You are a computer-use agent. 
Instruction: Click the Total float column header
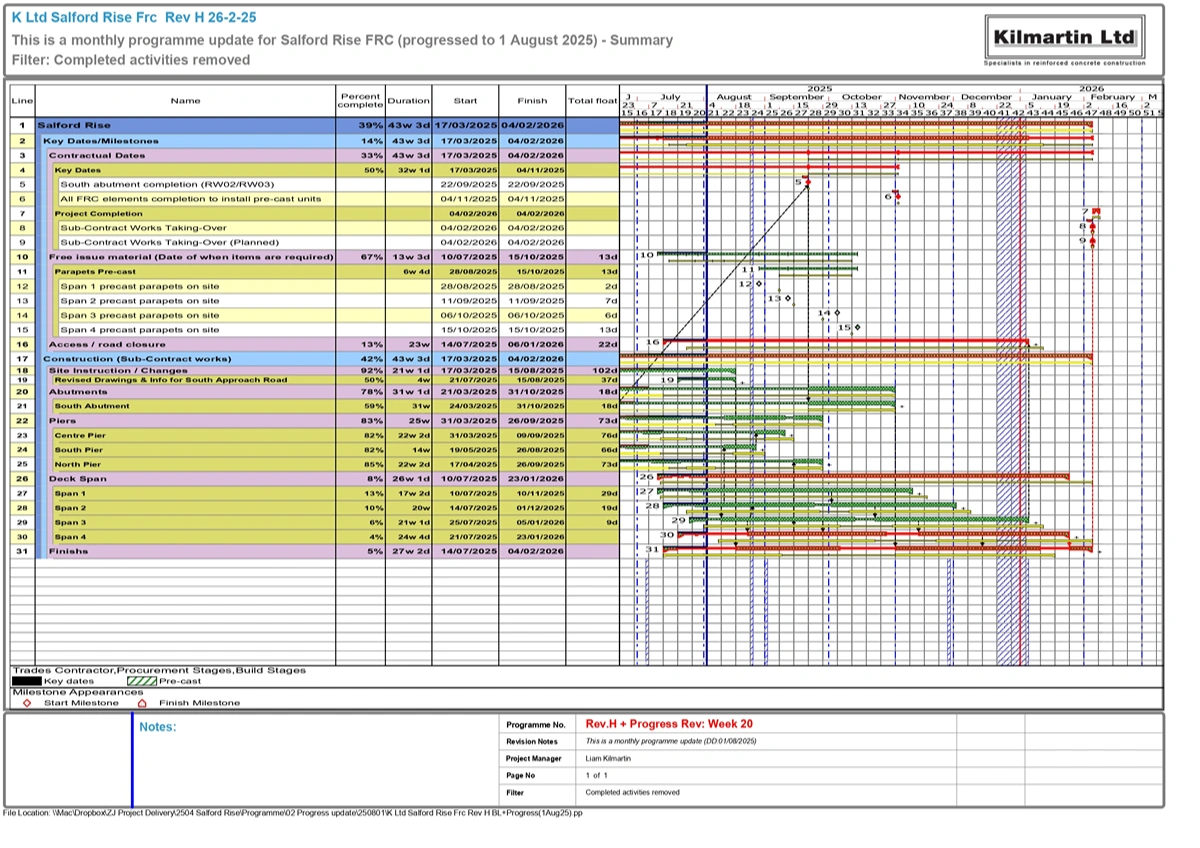click(592, 100)
